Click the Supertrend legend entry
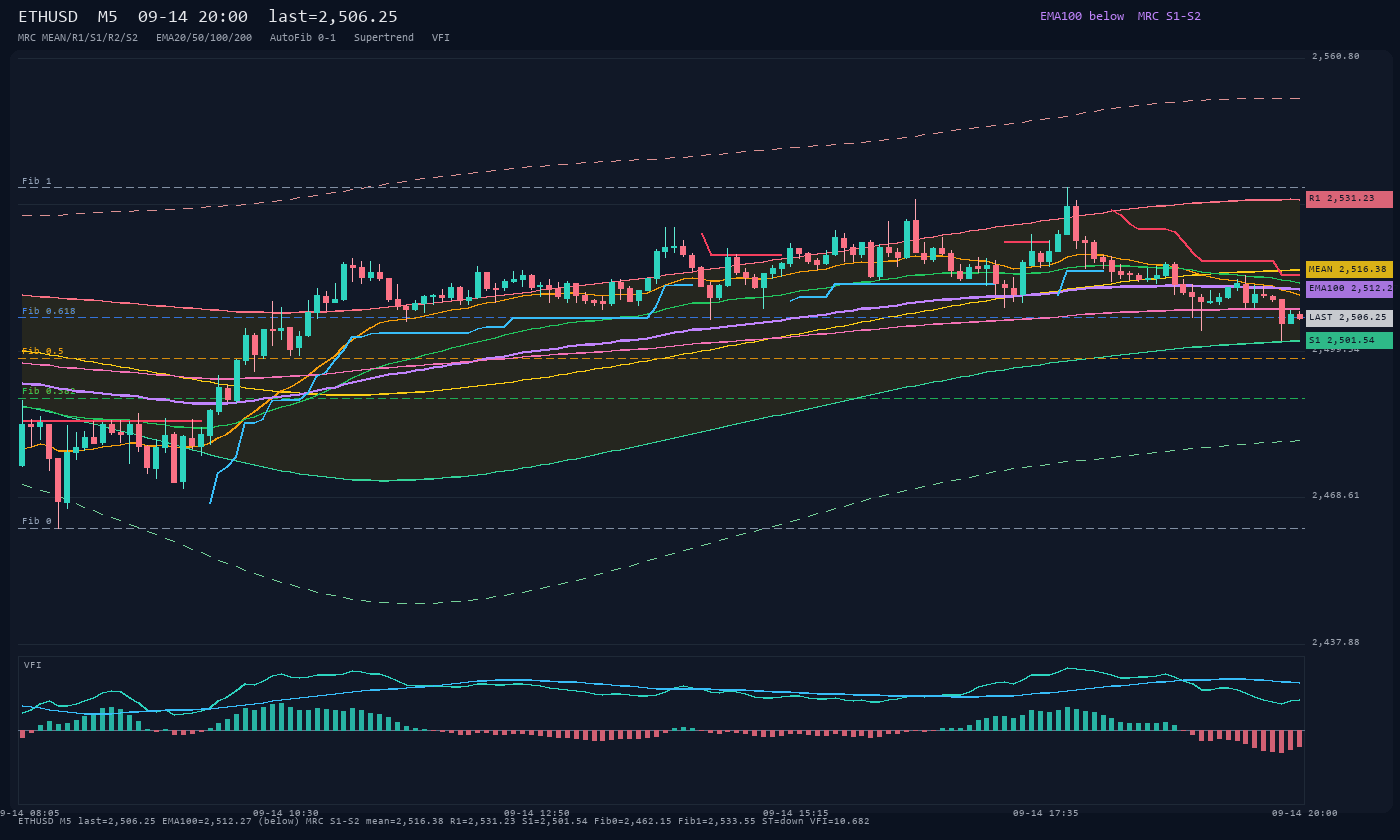 point(384,37)
